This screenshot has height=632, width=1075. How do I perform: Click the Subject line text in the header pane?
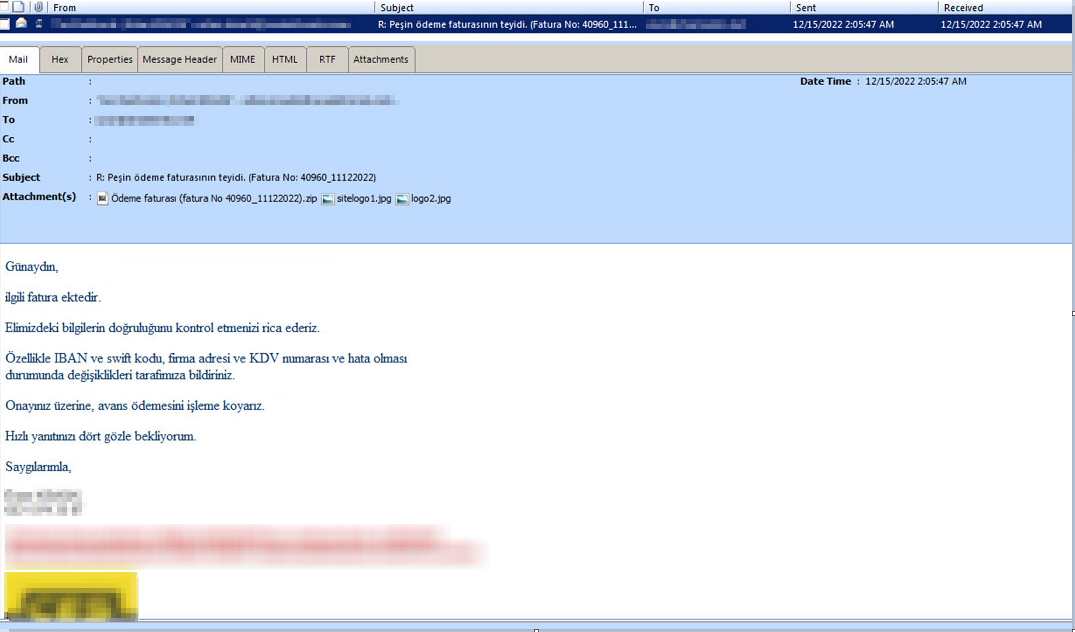(236, 178)
